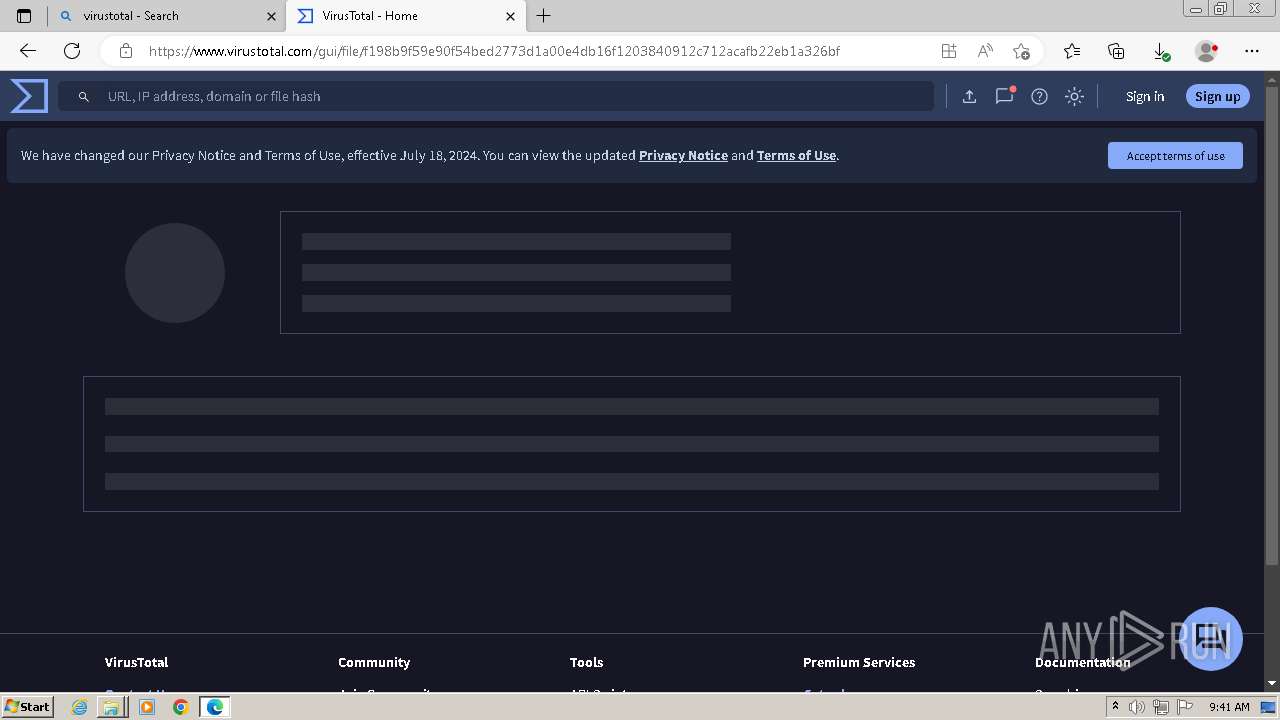Viewport: 1280px width, 720px height.
Task: Open the Terms of Use link
Action: (796, 155)
